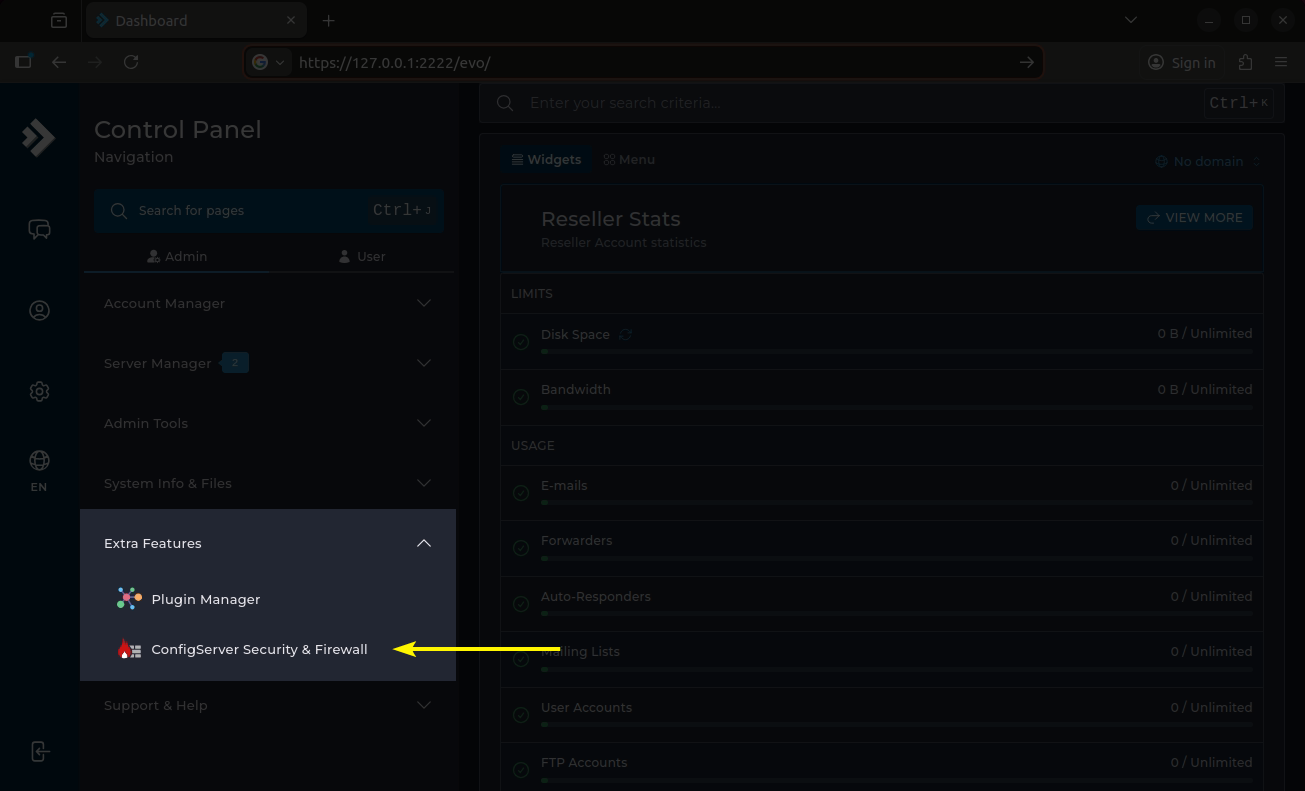Screen dimensions: 1305x791
Task: Click the VIEW MORE button on Reseller Stats
Action: [1194, 217]
